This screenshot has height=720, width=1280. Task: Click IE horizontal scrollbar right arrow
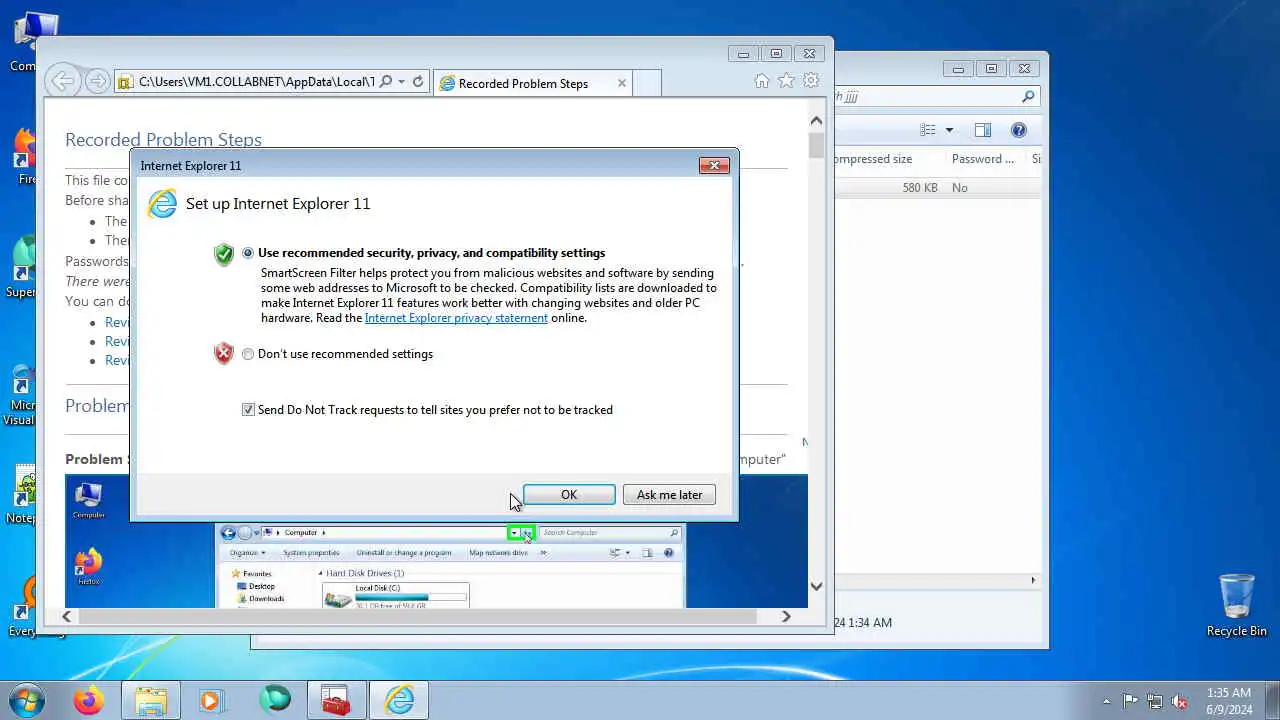coord(786,616)
